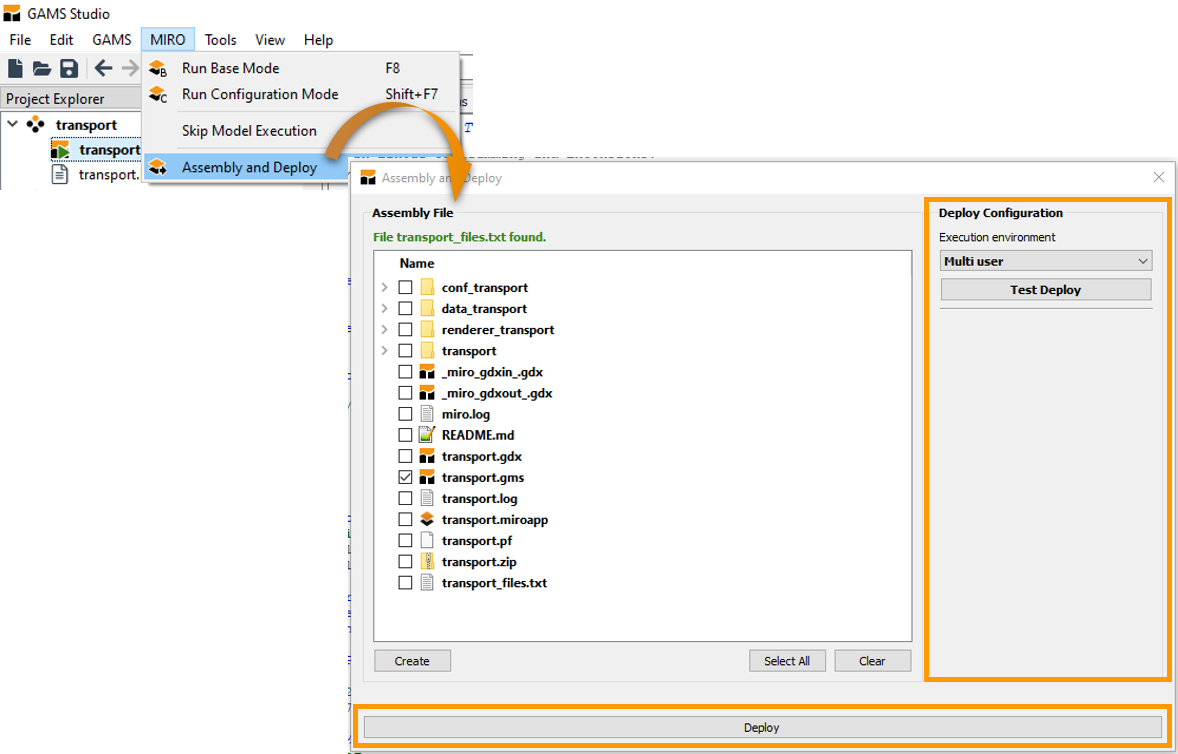Click the Test Deploy button
1178x754 pixels.
point(1045,290)
